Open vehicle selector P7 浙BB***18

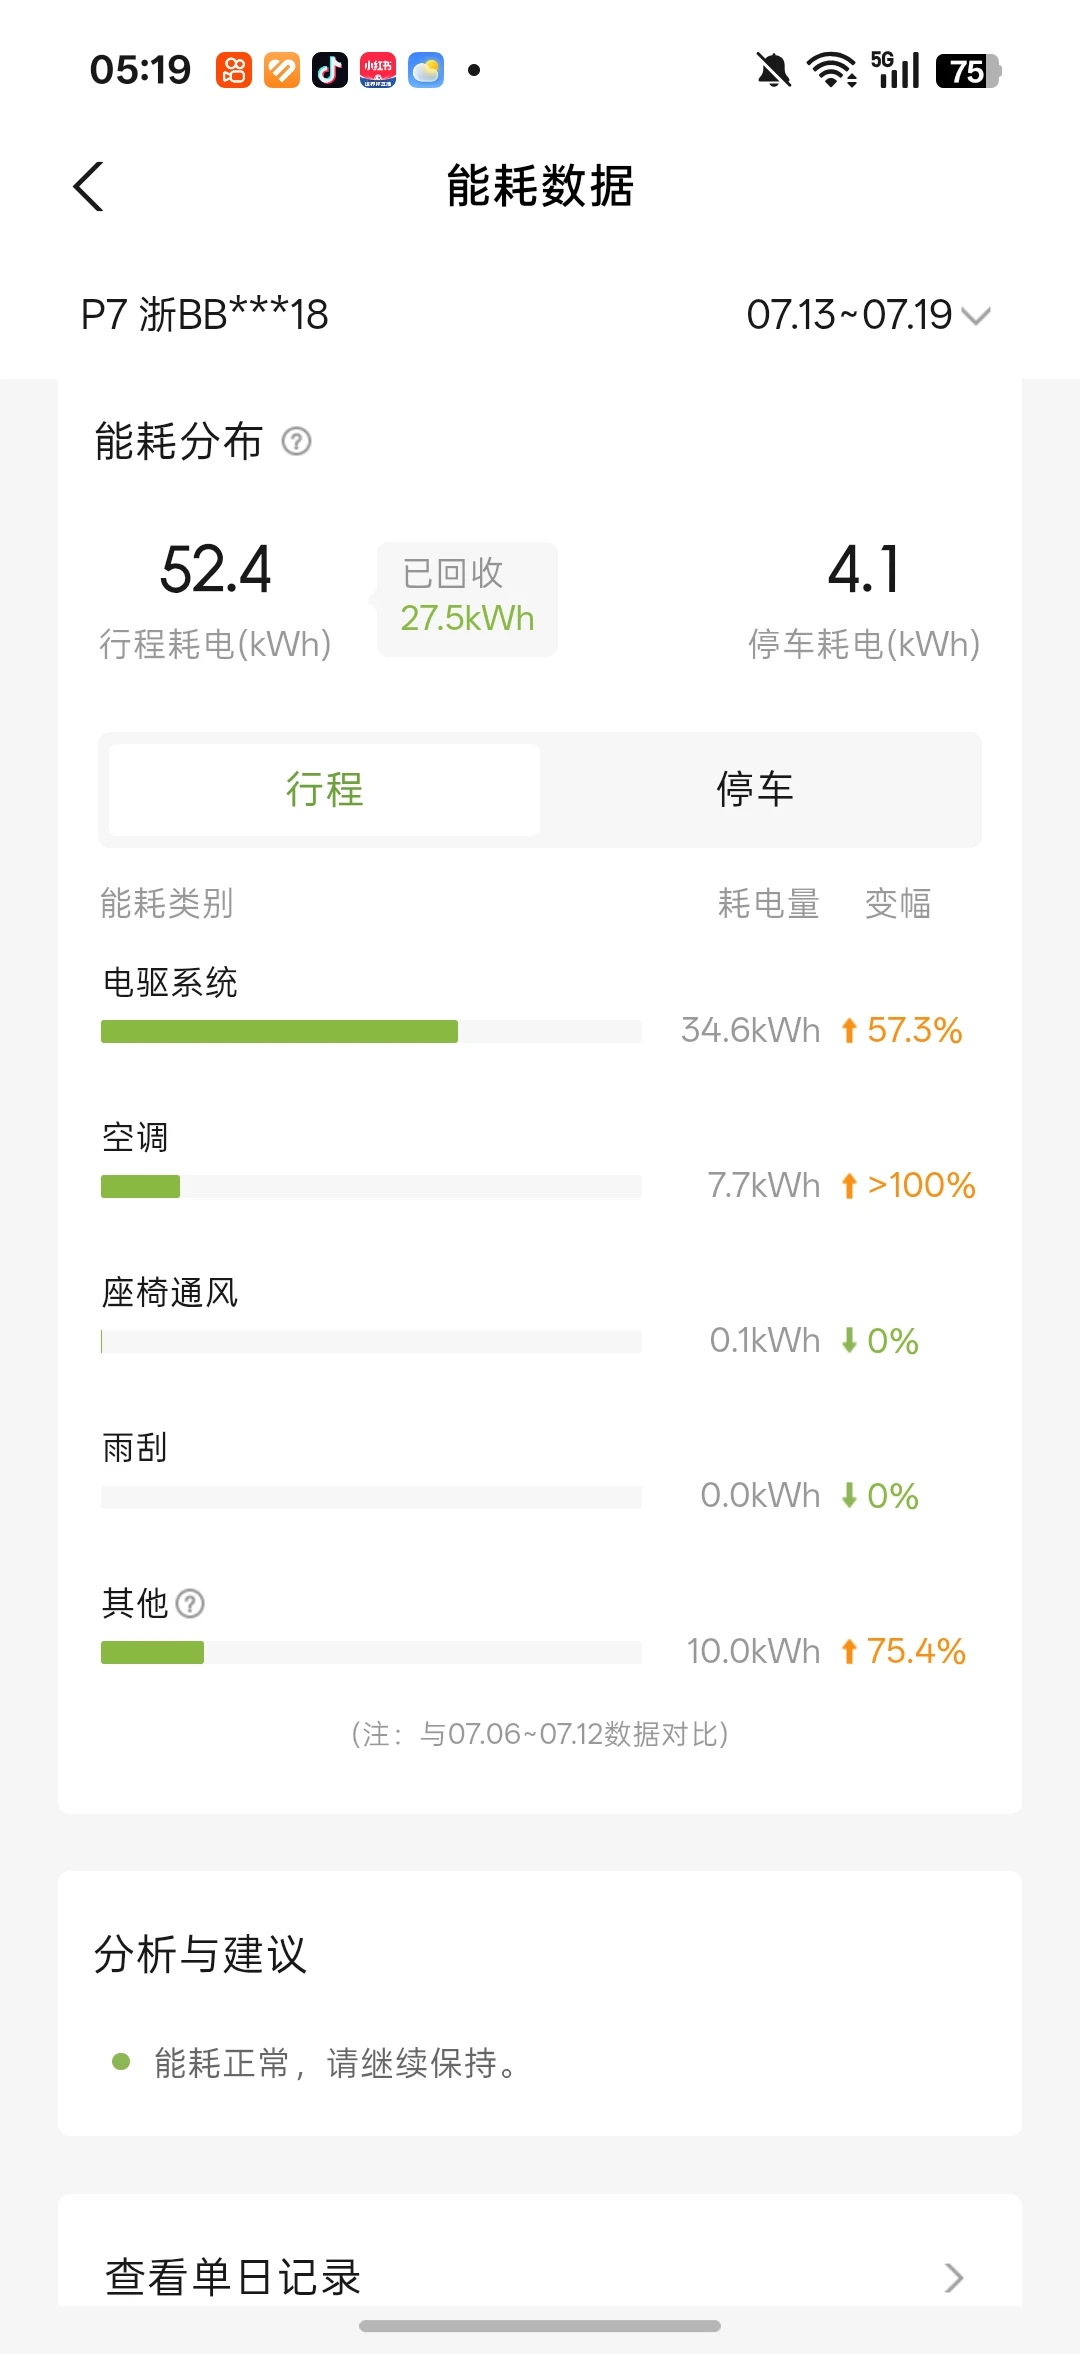[205, 315]
